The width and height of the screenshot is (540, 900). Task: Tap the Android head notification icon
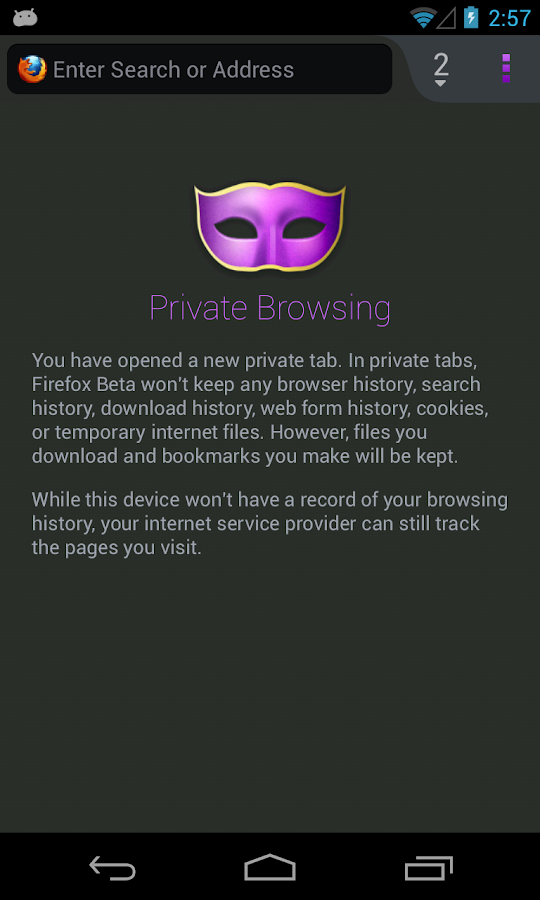(25, 18)
